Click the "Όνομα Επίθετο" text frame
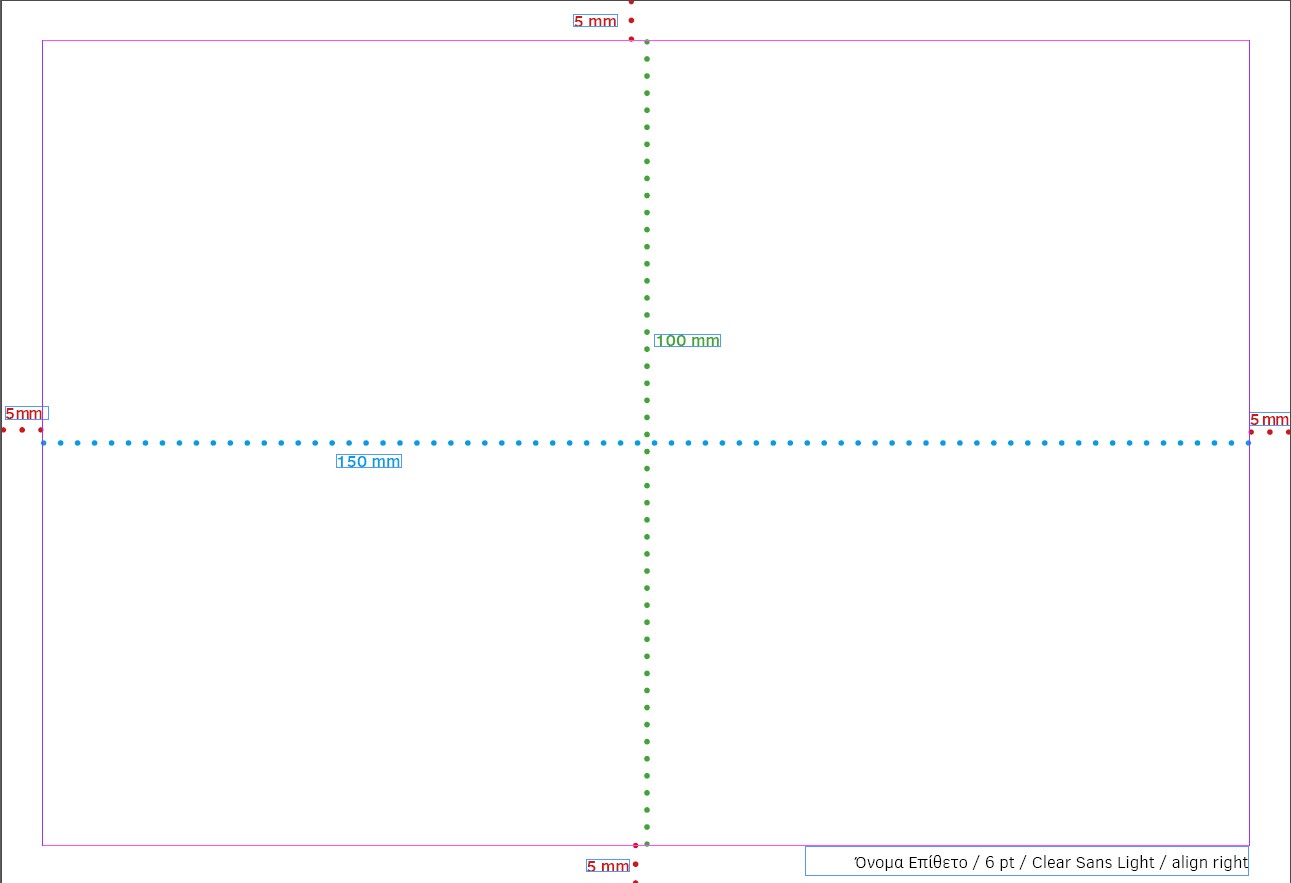The height and width of the screenshot is (883, 1291). 1027,862
